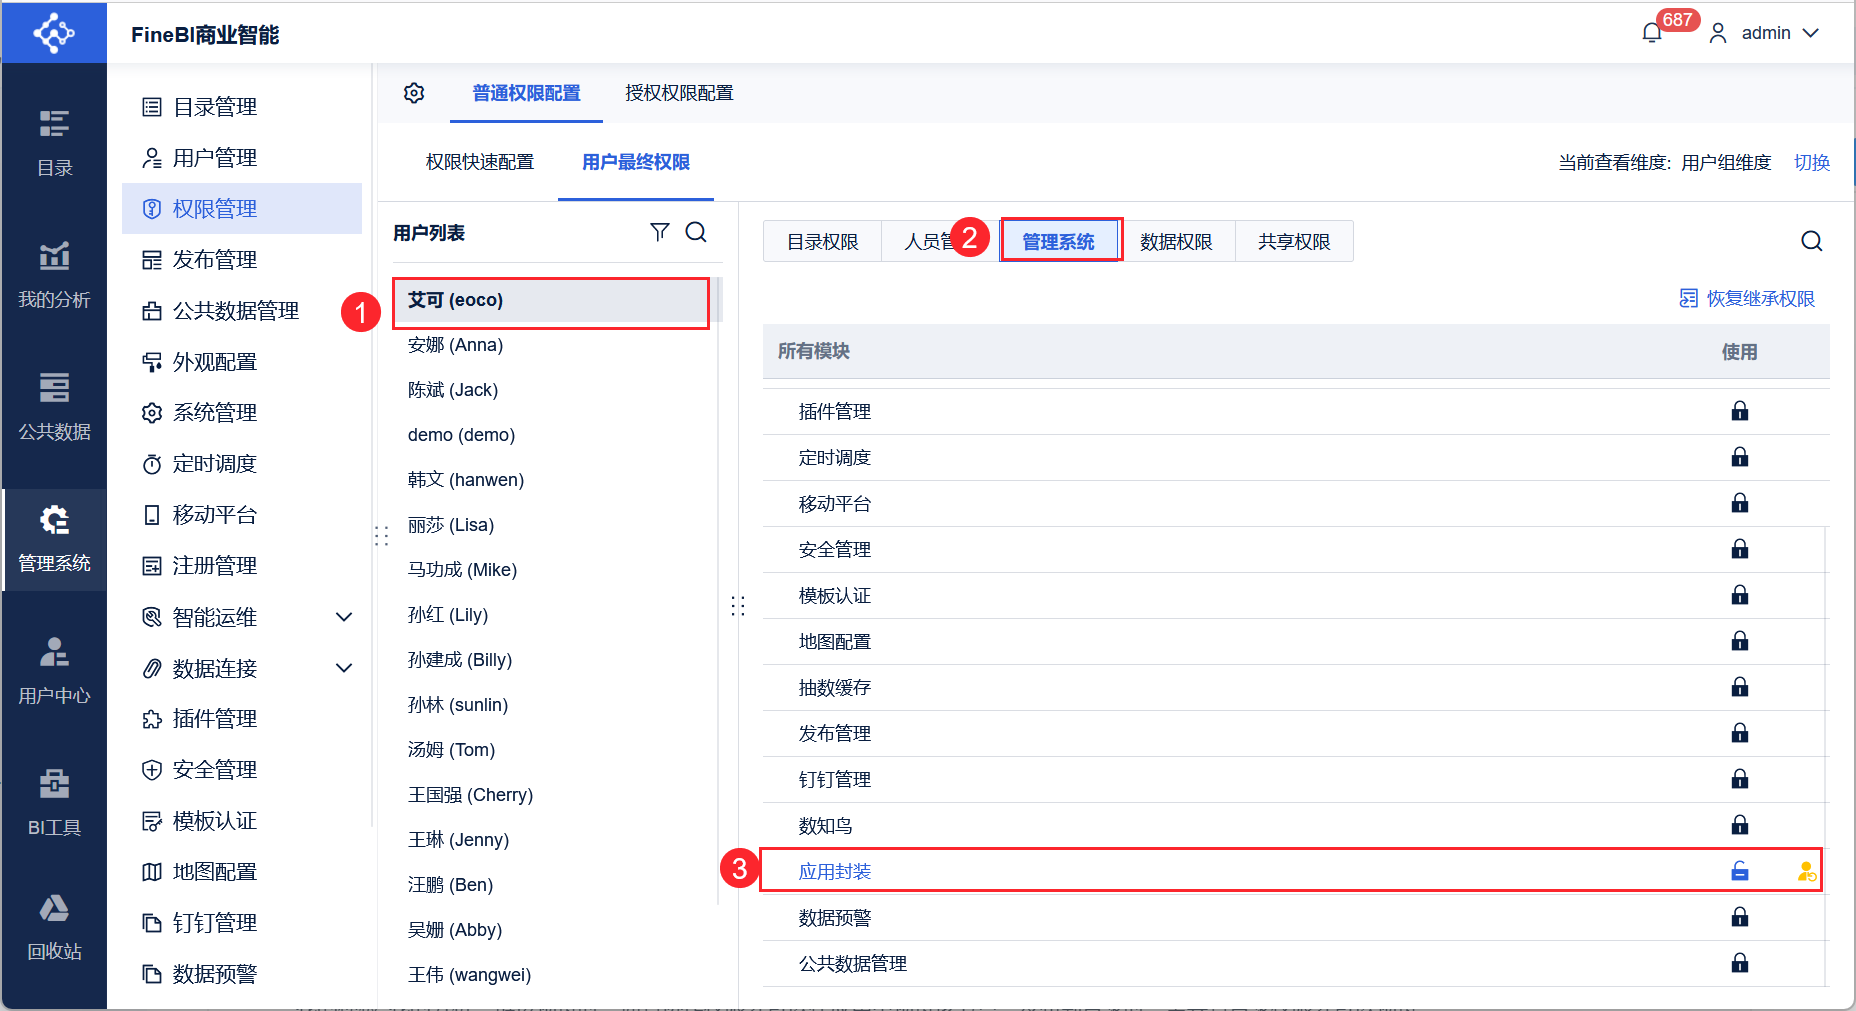Open 发布管理 in the sidebar menu
The image size is (1856, 1011).
tap(242, 260)
